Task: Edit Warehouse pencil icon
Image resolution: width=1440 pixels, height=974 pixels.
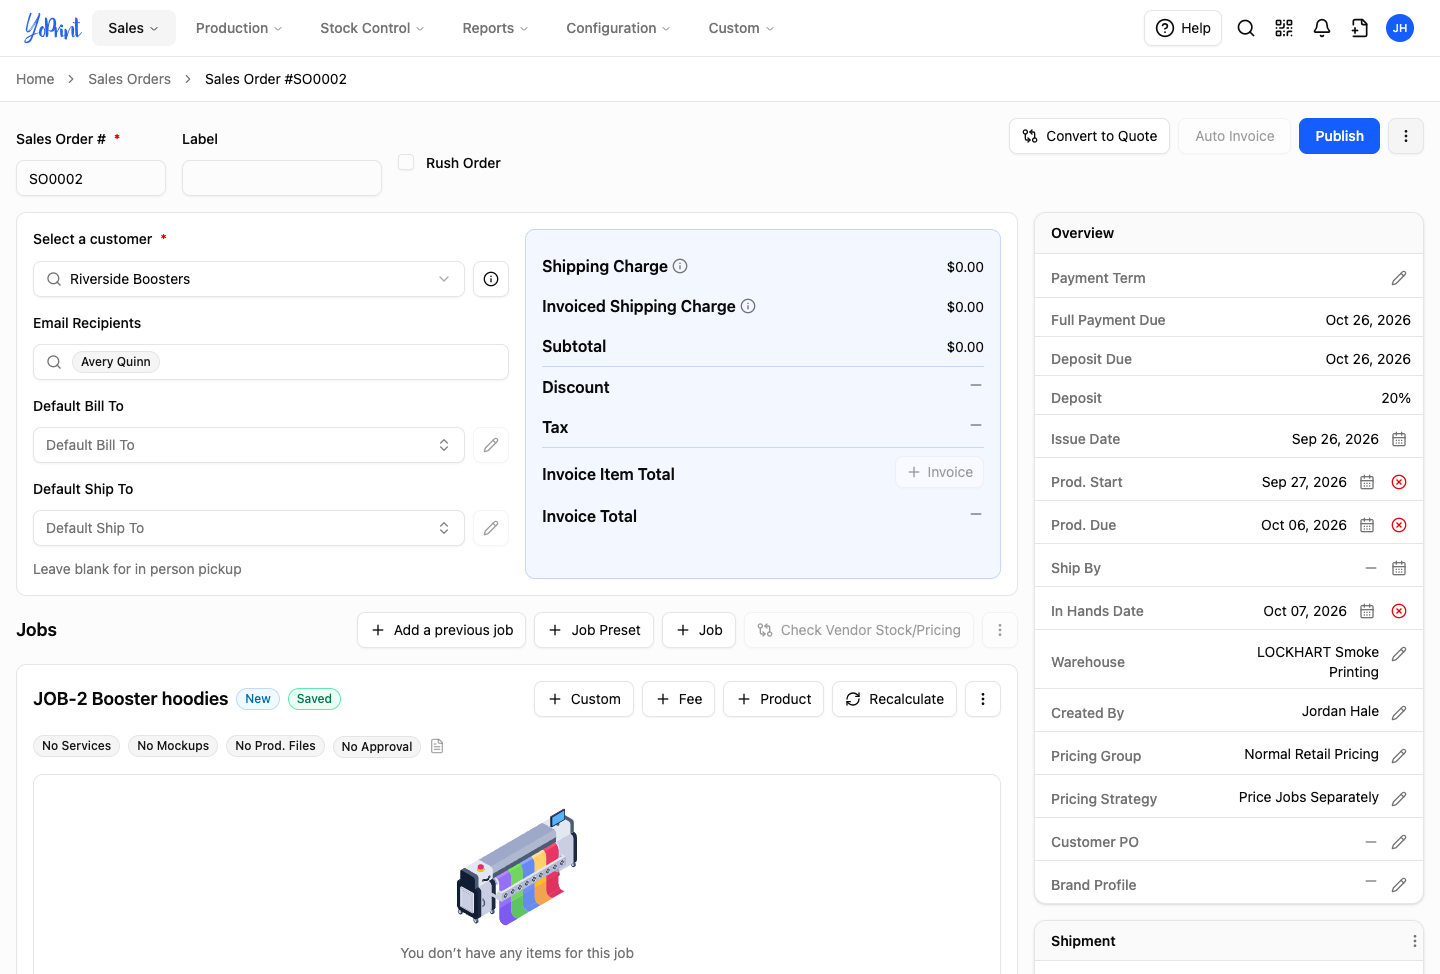Action: pyautogui.click(x=1399, y=654)
